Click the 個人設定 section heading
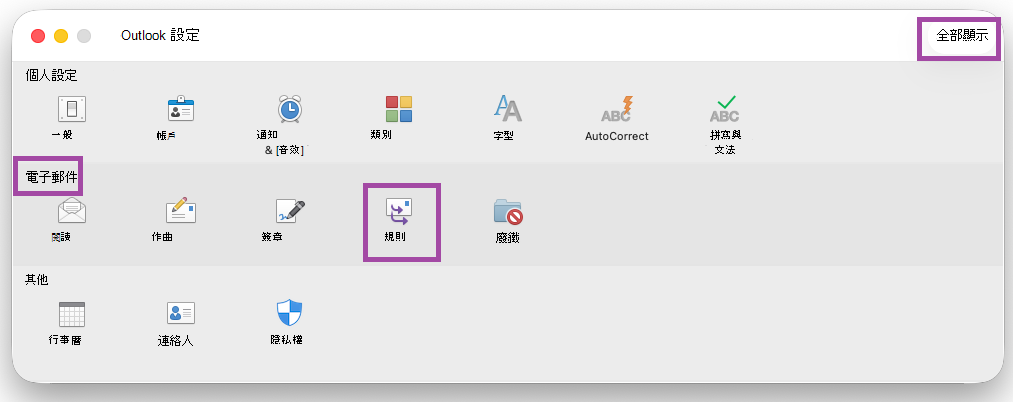Screen dimensions: 1013x402 click(x=51, y=76)
